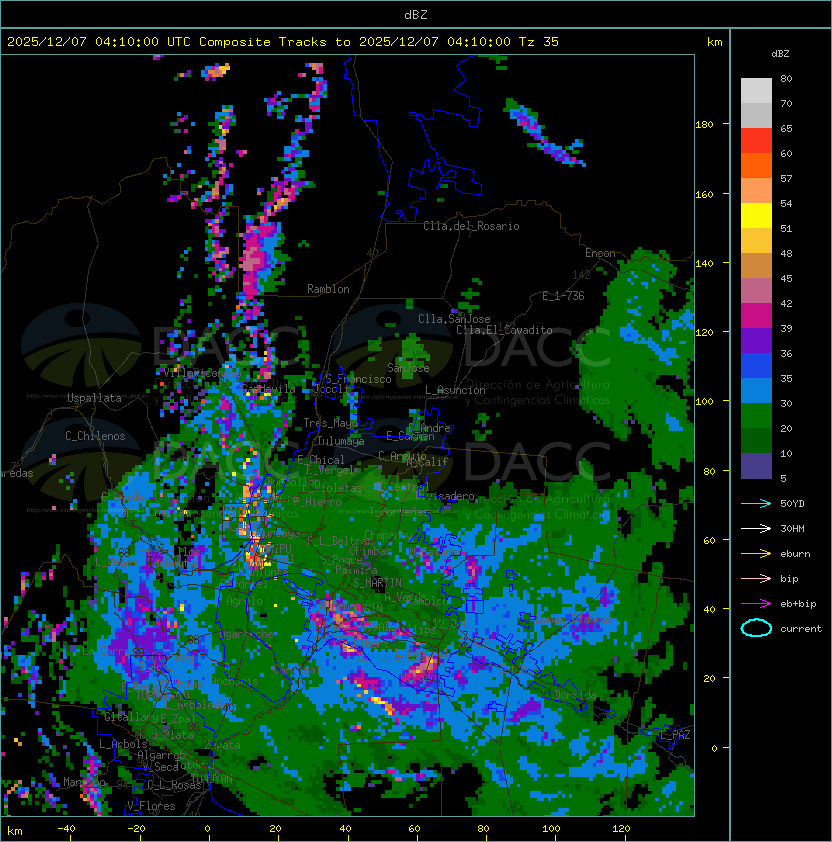
Task: Click the L_Asuncion place label
Action: pyautogui.click(x=455, y=390)
